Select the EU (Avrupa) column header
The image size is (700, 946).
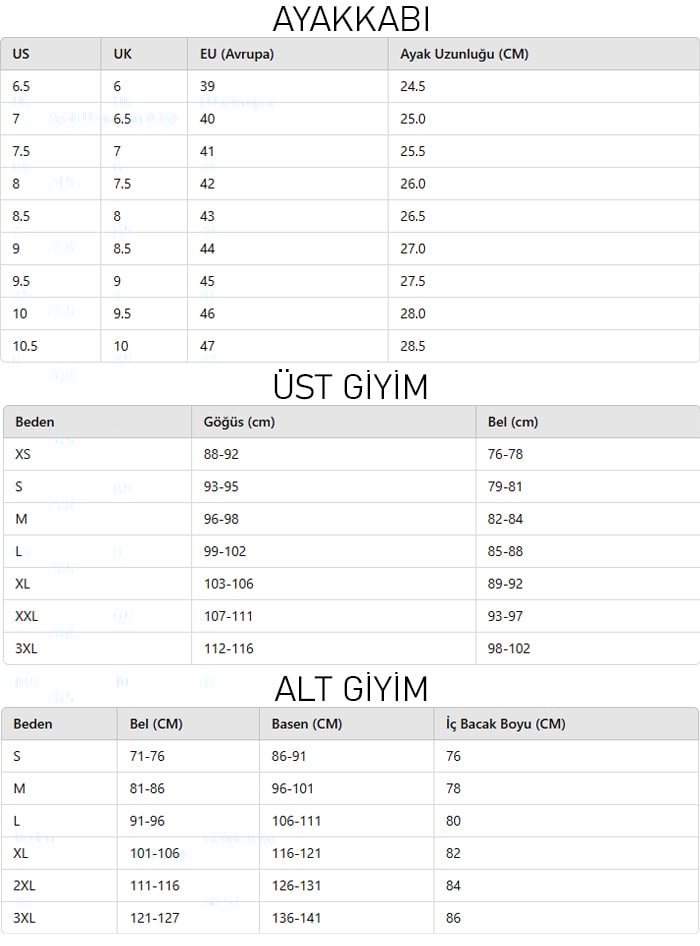237,54
